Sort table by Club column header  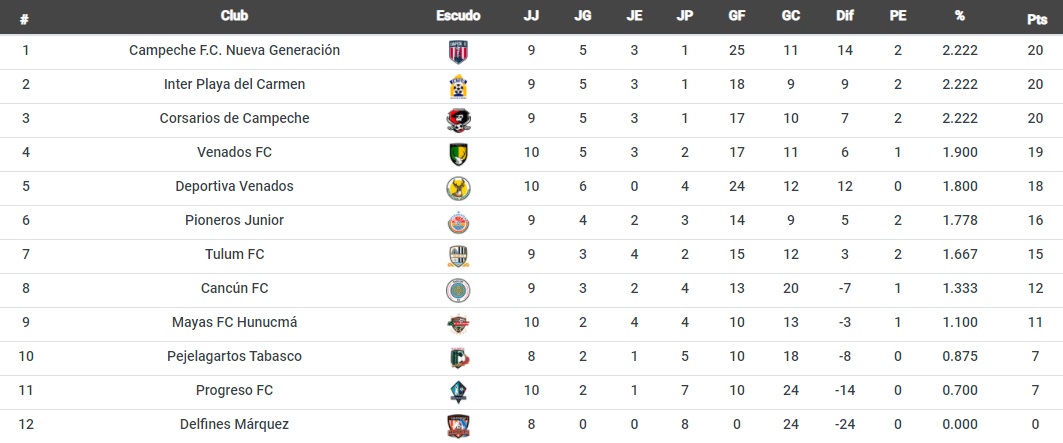[234, 16]
